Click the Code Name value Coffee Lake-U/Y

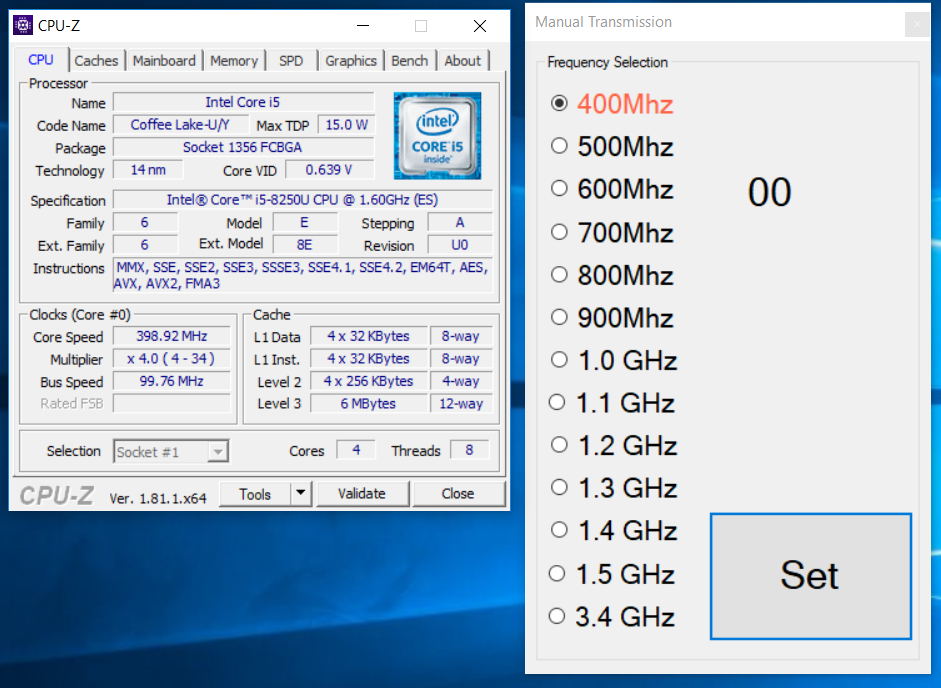pos(180,124)
